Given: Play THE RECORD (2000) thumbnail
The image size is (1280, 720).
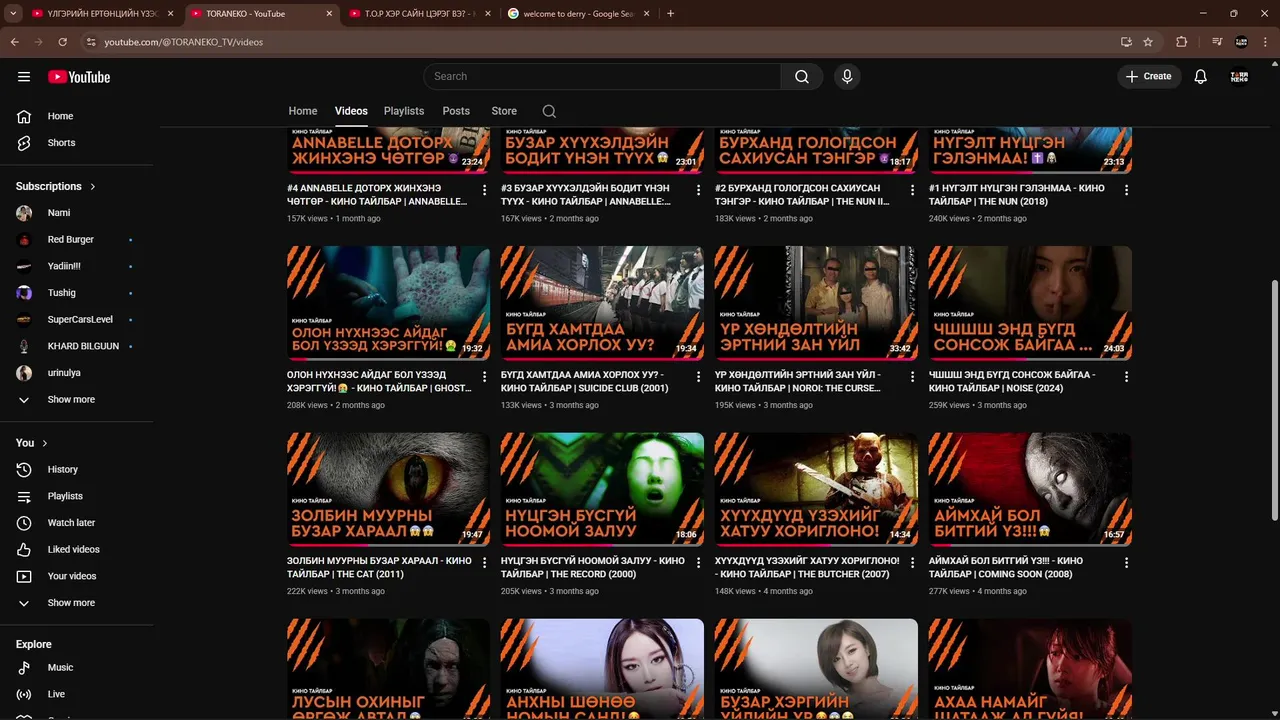Looking at the screenshot, I should (x=602, y=489).
